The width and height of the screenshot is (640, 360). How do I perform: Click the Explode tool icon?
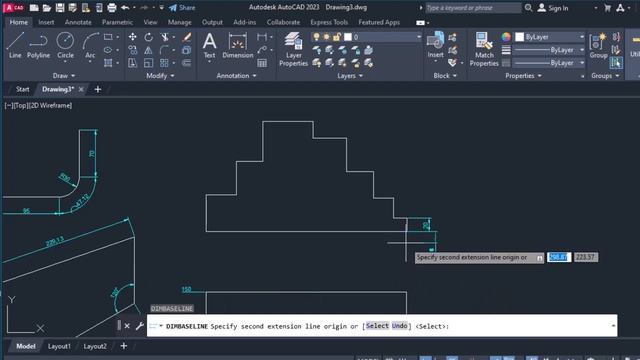pyautogui.click(x=187, y=50)
